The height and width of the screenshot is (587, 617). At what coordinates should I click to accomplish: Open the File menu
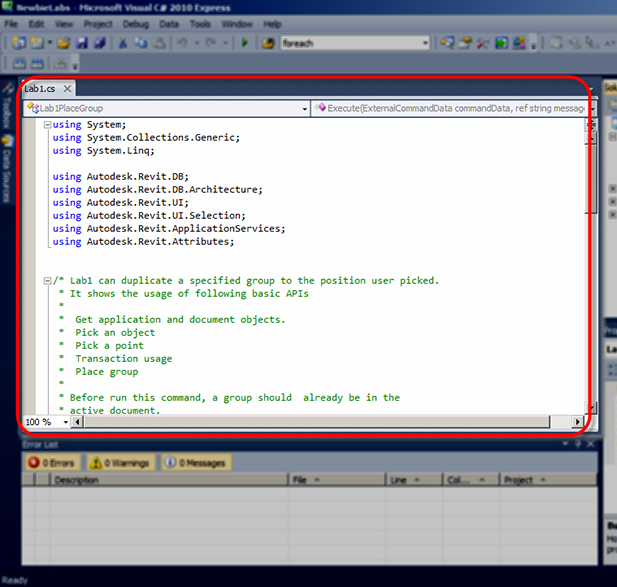tap(11, 24)
